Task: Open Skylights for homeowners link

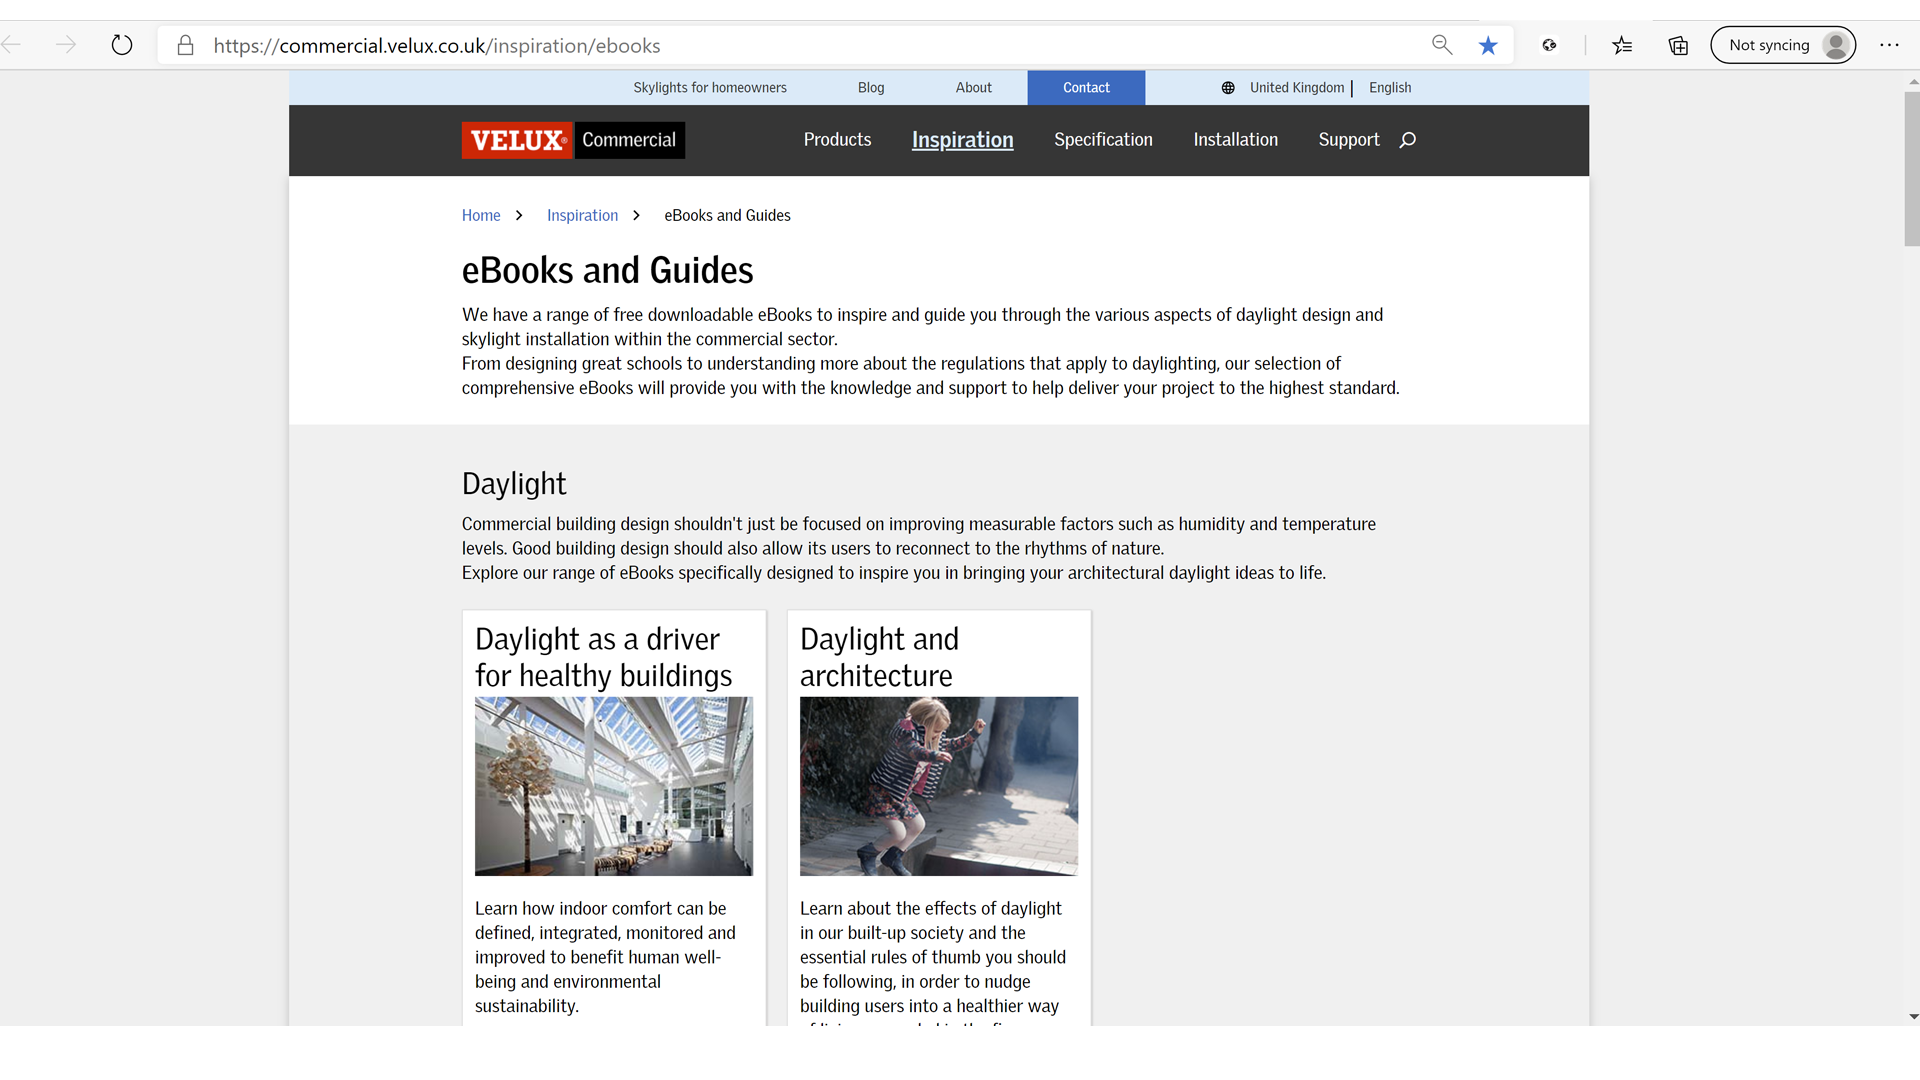Action: click(x=710, y=88)
